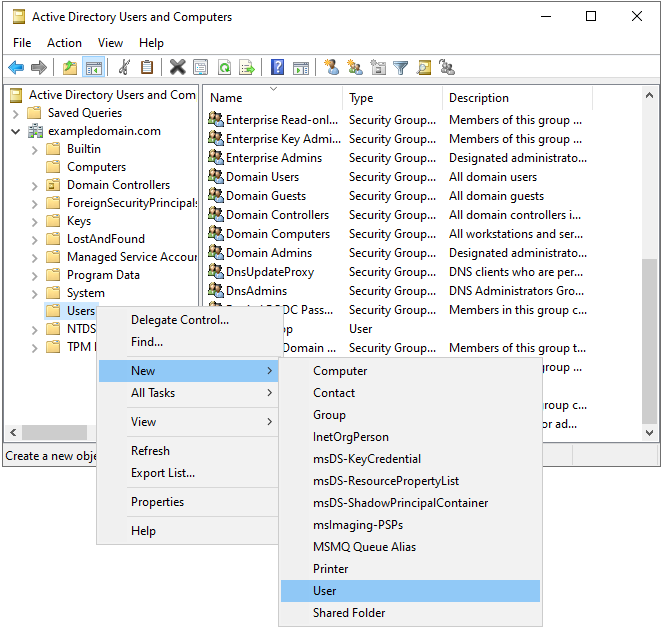Select the Computers container in tree
Viewport: 662px width, 629px height.
click(96, 167)
